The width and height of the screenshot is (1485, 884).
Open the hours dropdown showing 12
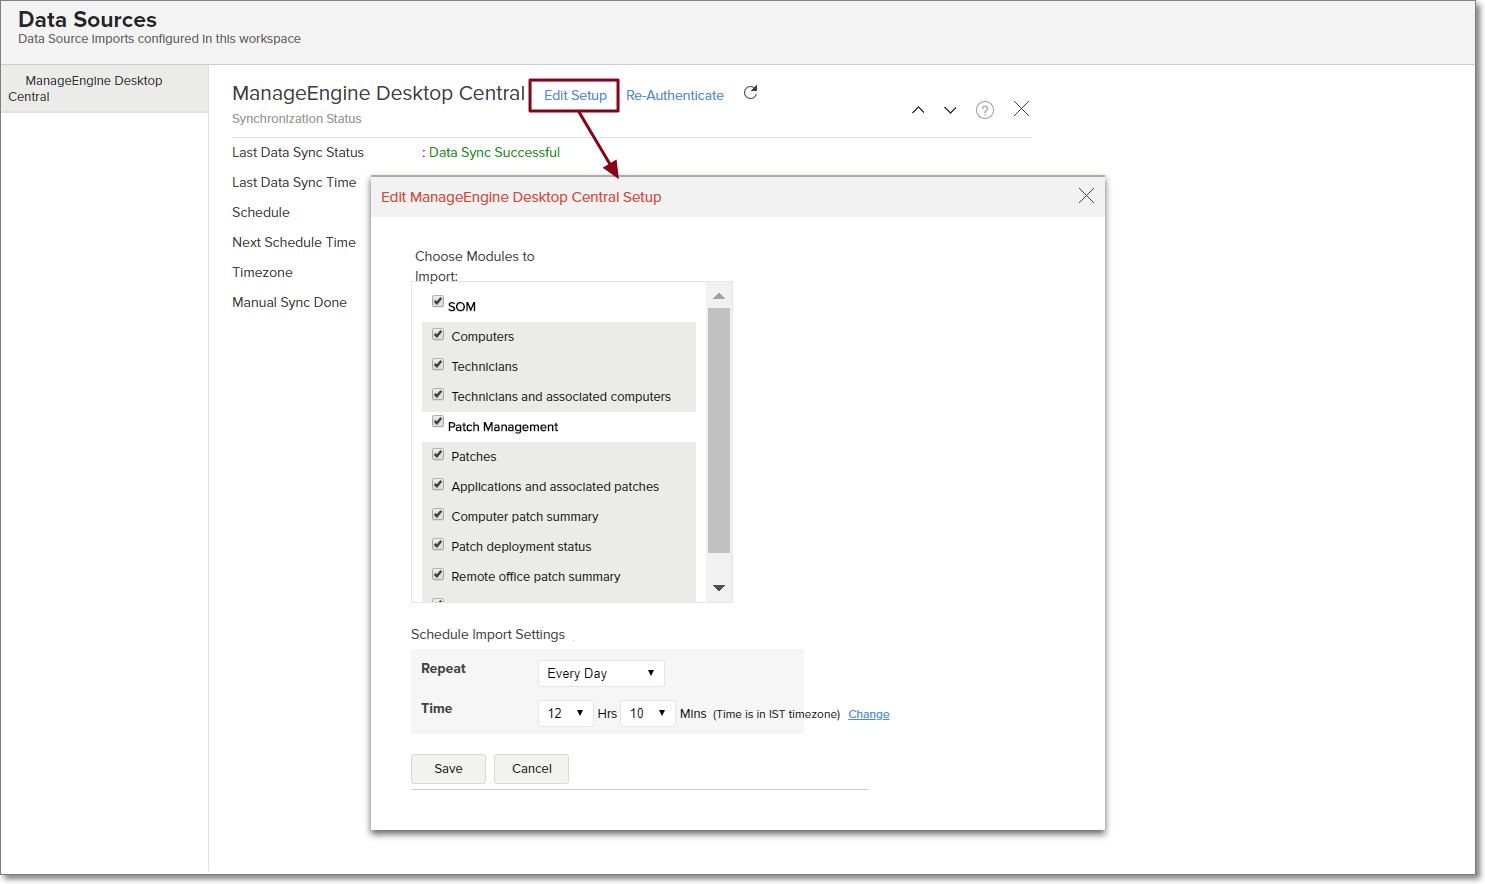point(566,713)
